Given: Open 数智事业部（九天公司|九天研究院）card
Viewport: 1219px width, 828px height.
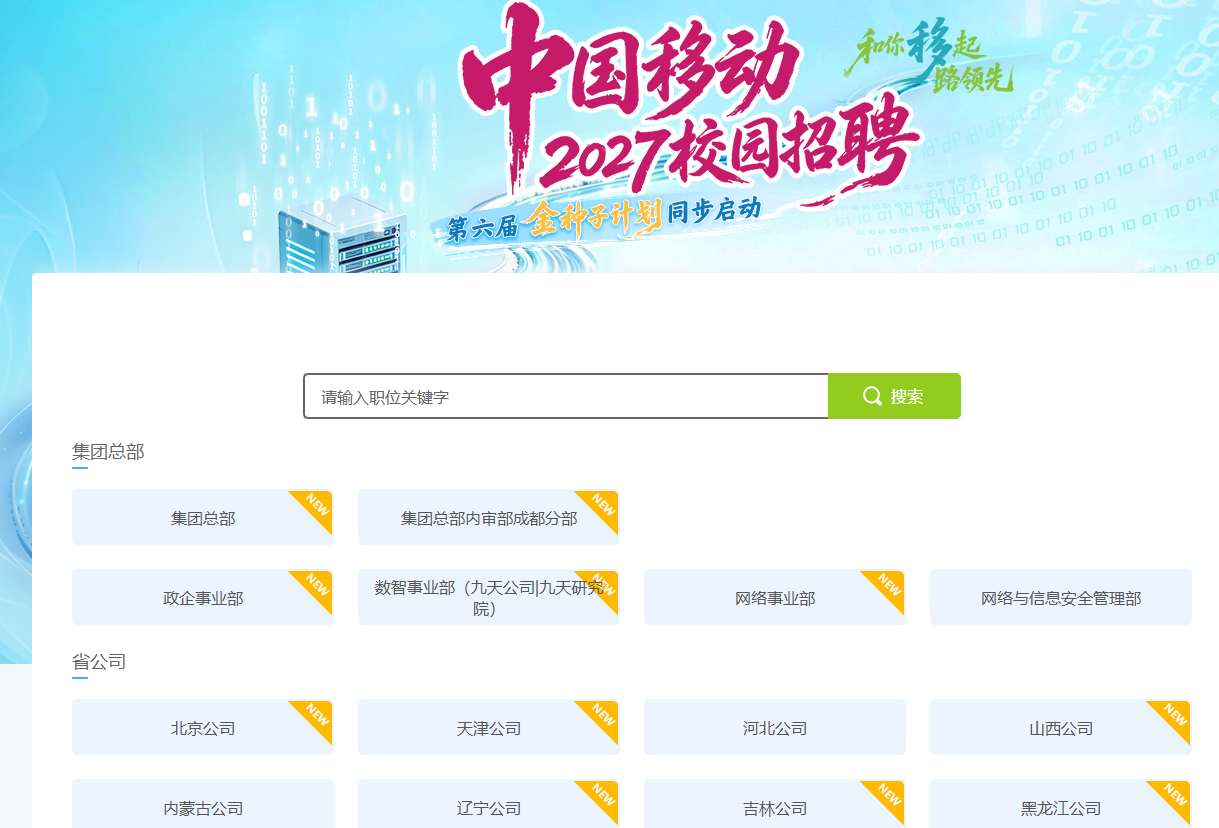Looking at the screenshot, I should pyautogui.click(x=489, y=597).
